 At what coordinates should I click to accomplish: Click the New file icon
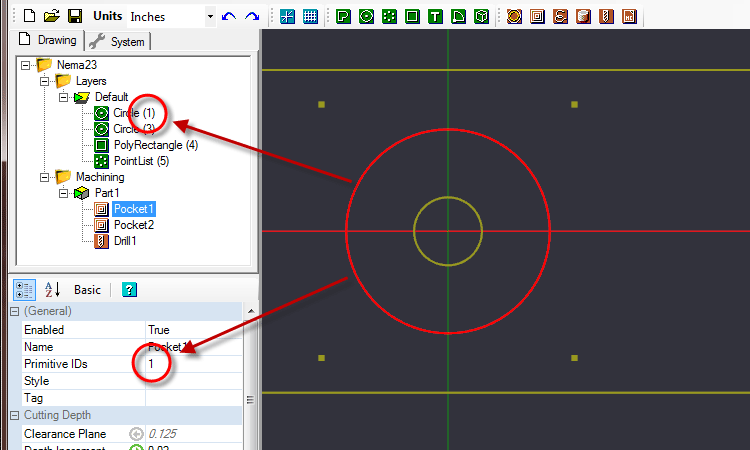point(29,16)
